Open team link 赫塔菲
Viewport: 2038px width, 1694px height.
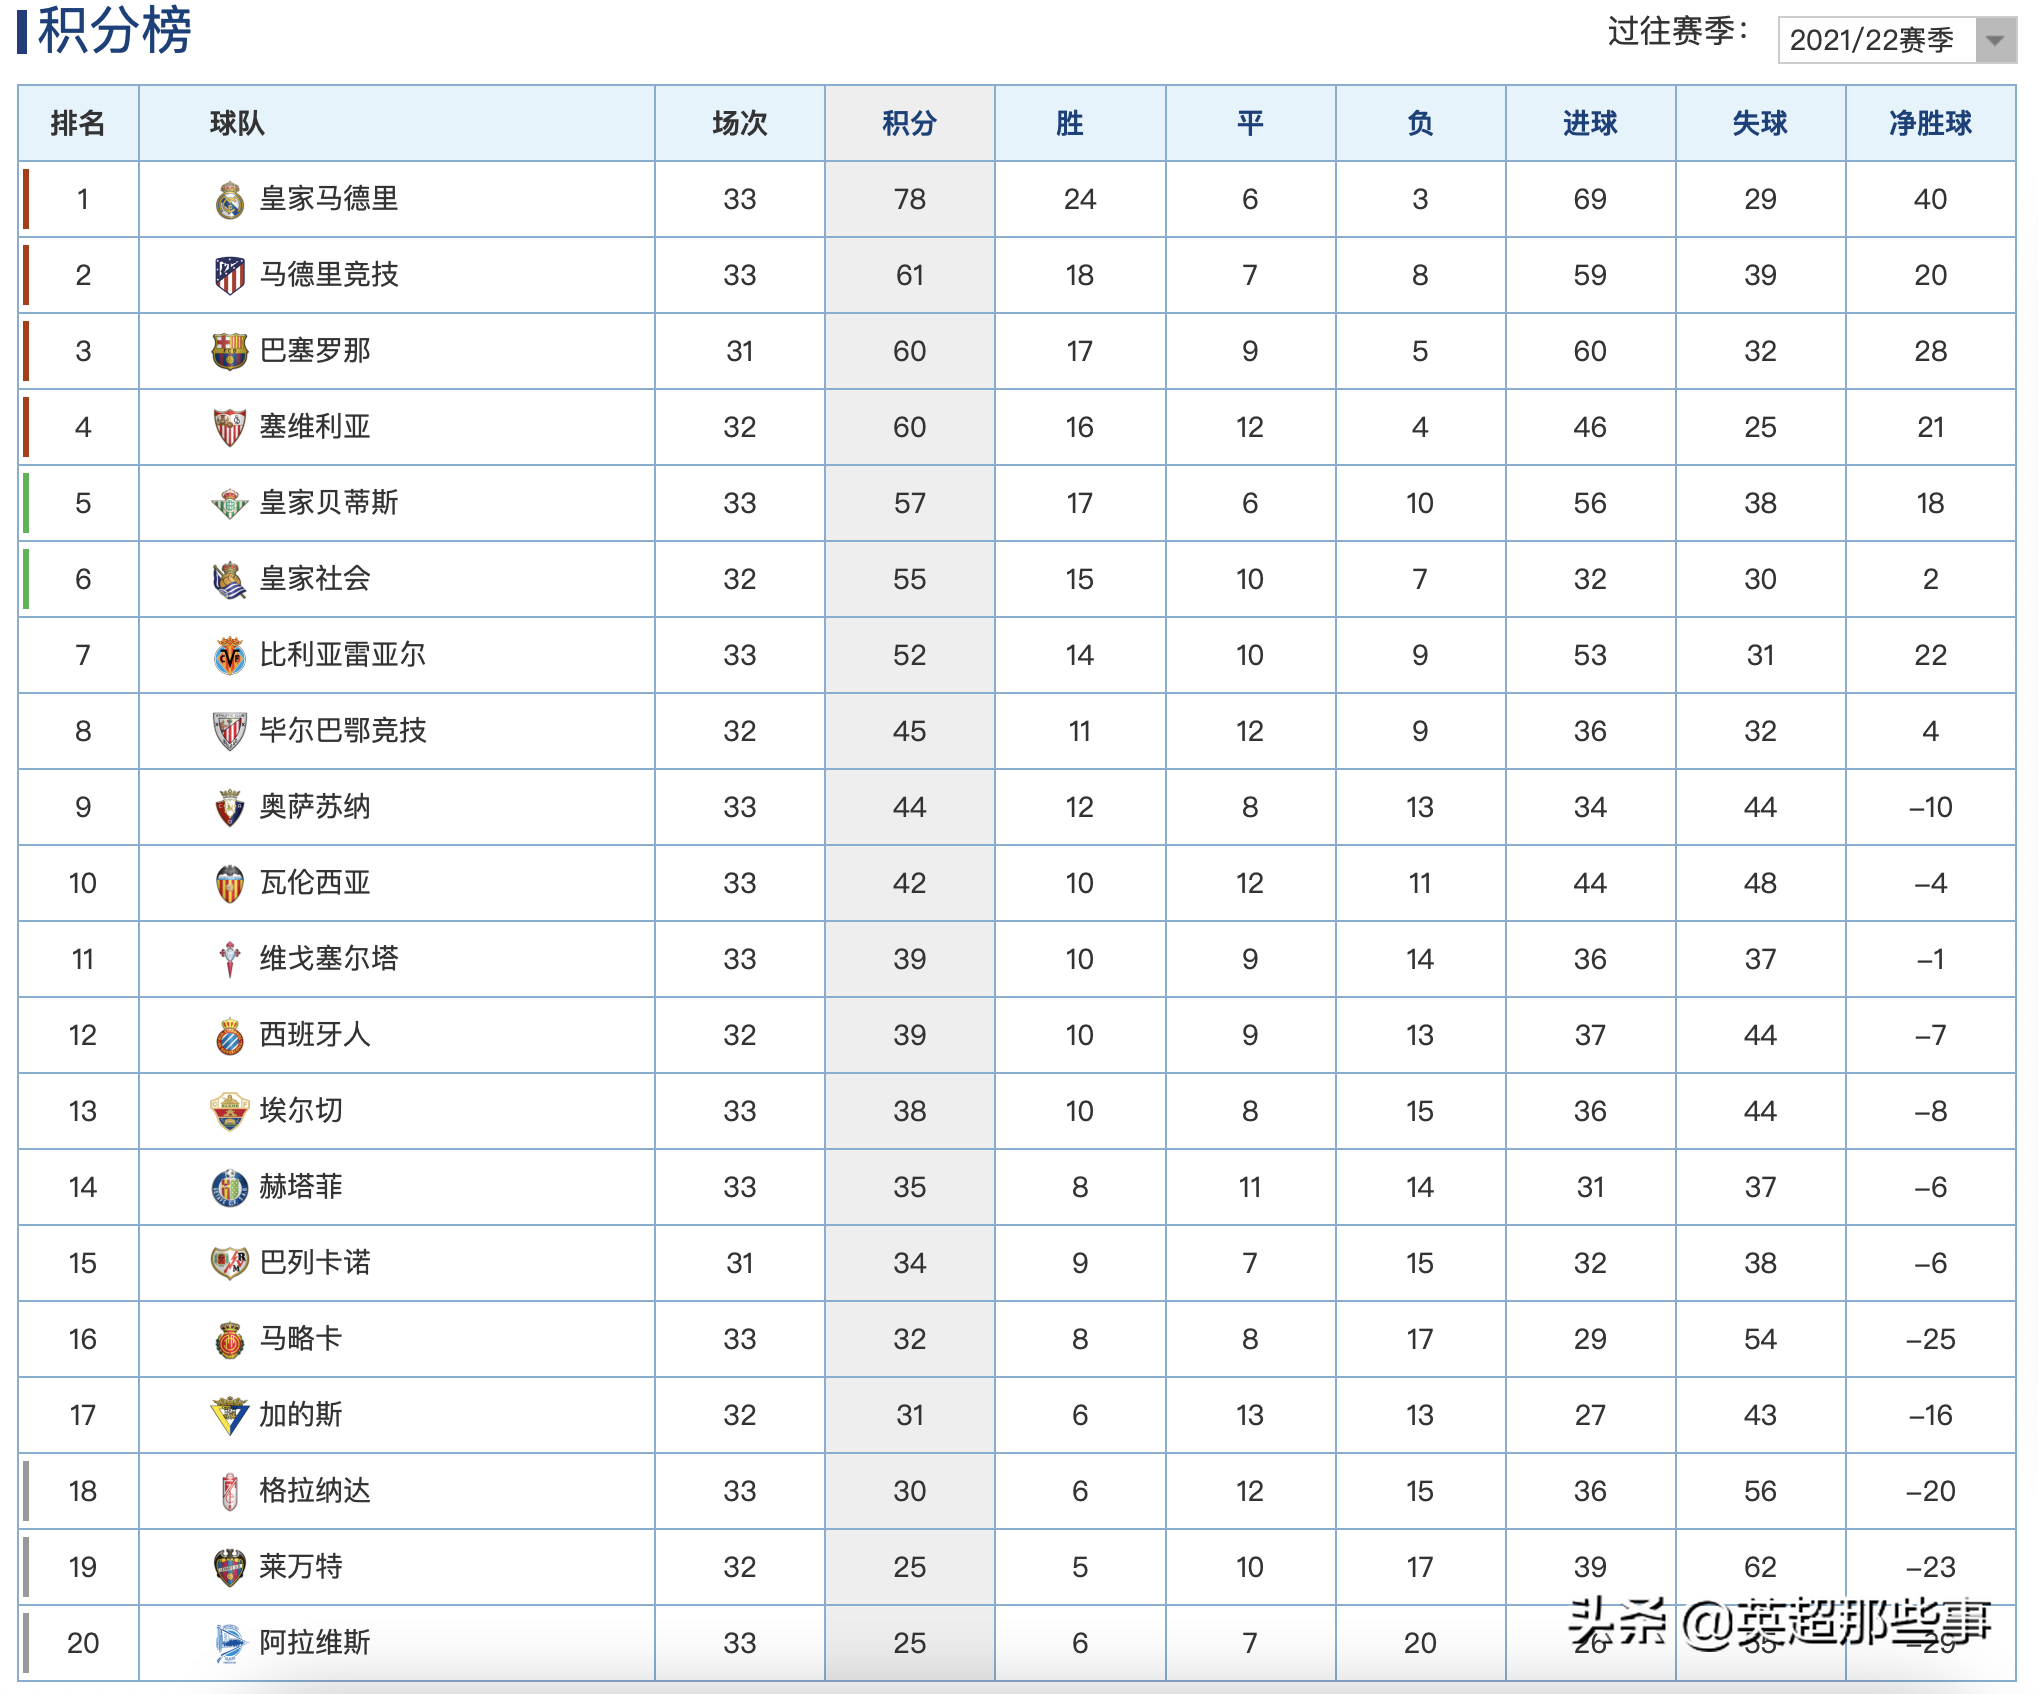(301, 1187)
